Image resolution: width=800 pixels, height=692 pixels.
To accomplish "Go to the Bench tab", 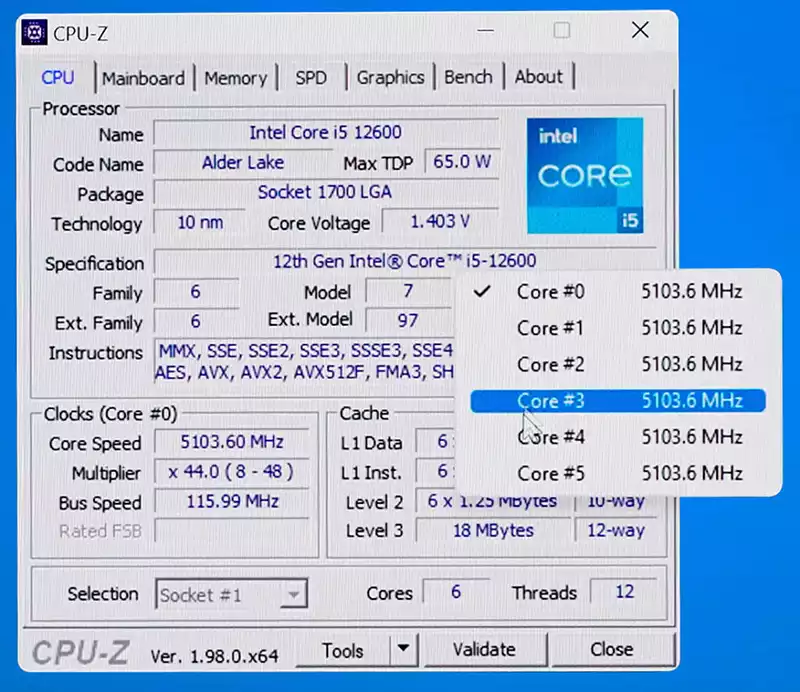I will click(x=468, y=77).
